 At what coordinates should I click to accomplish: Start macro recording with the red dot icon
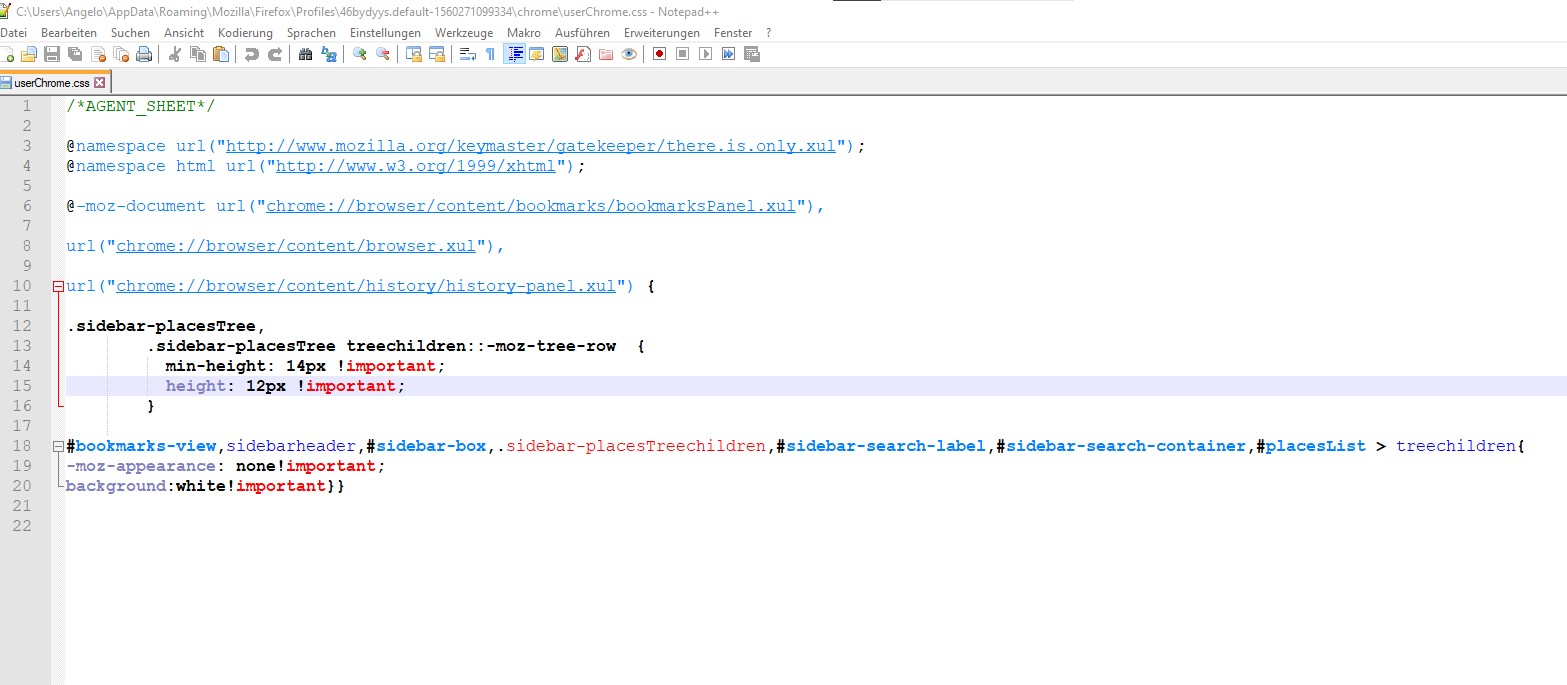(659, 54)
